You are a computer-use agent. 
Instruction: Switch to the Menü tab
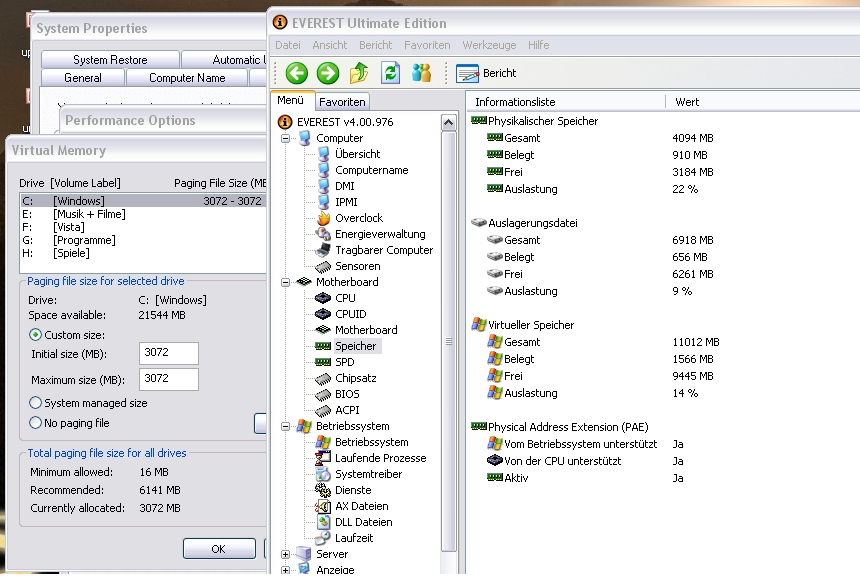[291, 100]
